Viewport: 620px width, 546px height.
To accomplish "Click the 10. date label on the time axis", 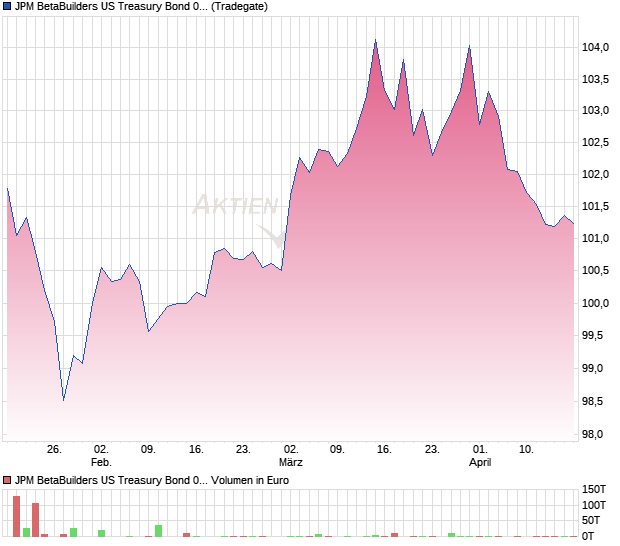I will coord(526,450).
